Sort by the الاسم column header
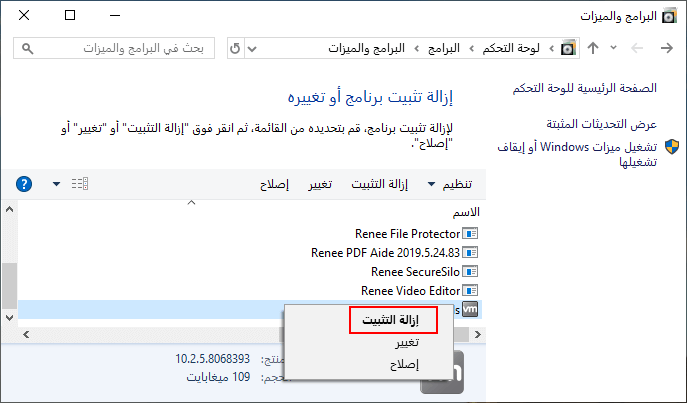This screenshot has width=687, height=403. pyautogui.click(x=466, y=212)
